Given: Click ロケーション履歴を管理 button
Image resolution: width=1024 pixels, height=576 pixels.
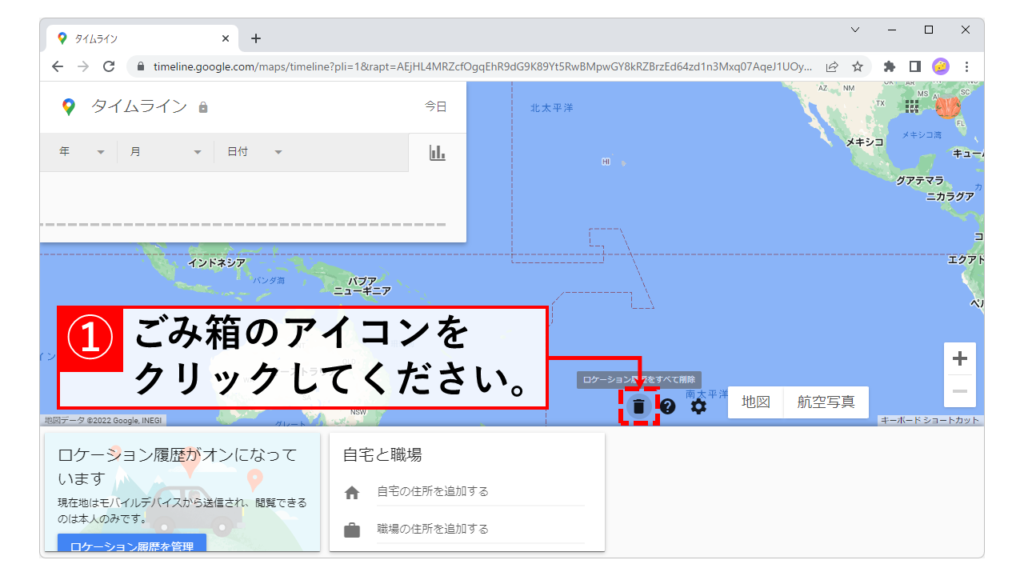Looking at the screenshot, I should tap(132, 545).
